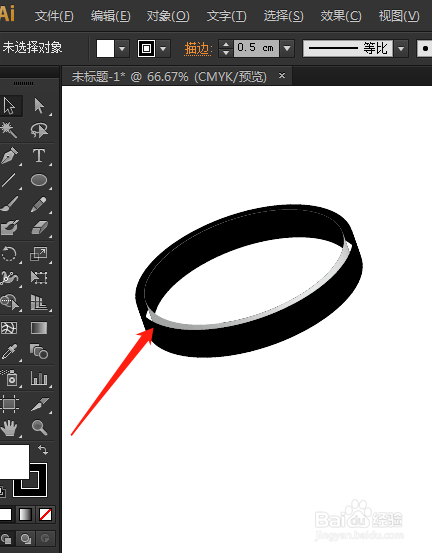Close the 未标题-1* document tab

tap(282, 75)
